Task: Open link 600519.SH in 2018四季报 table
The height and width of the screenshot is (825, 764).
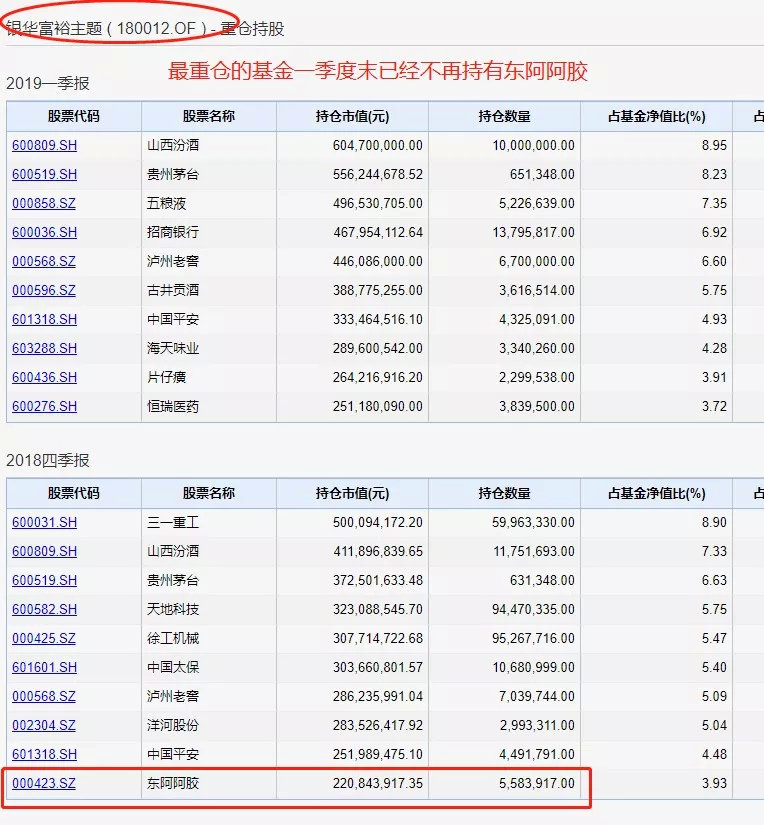Action: (x=44, y=580)
